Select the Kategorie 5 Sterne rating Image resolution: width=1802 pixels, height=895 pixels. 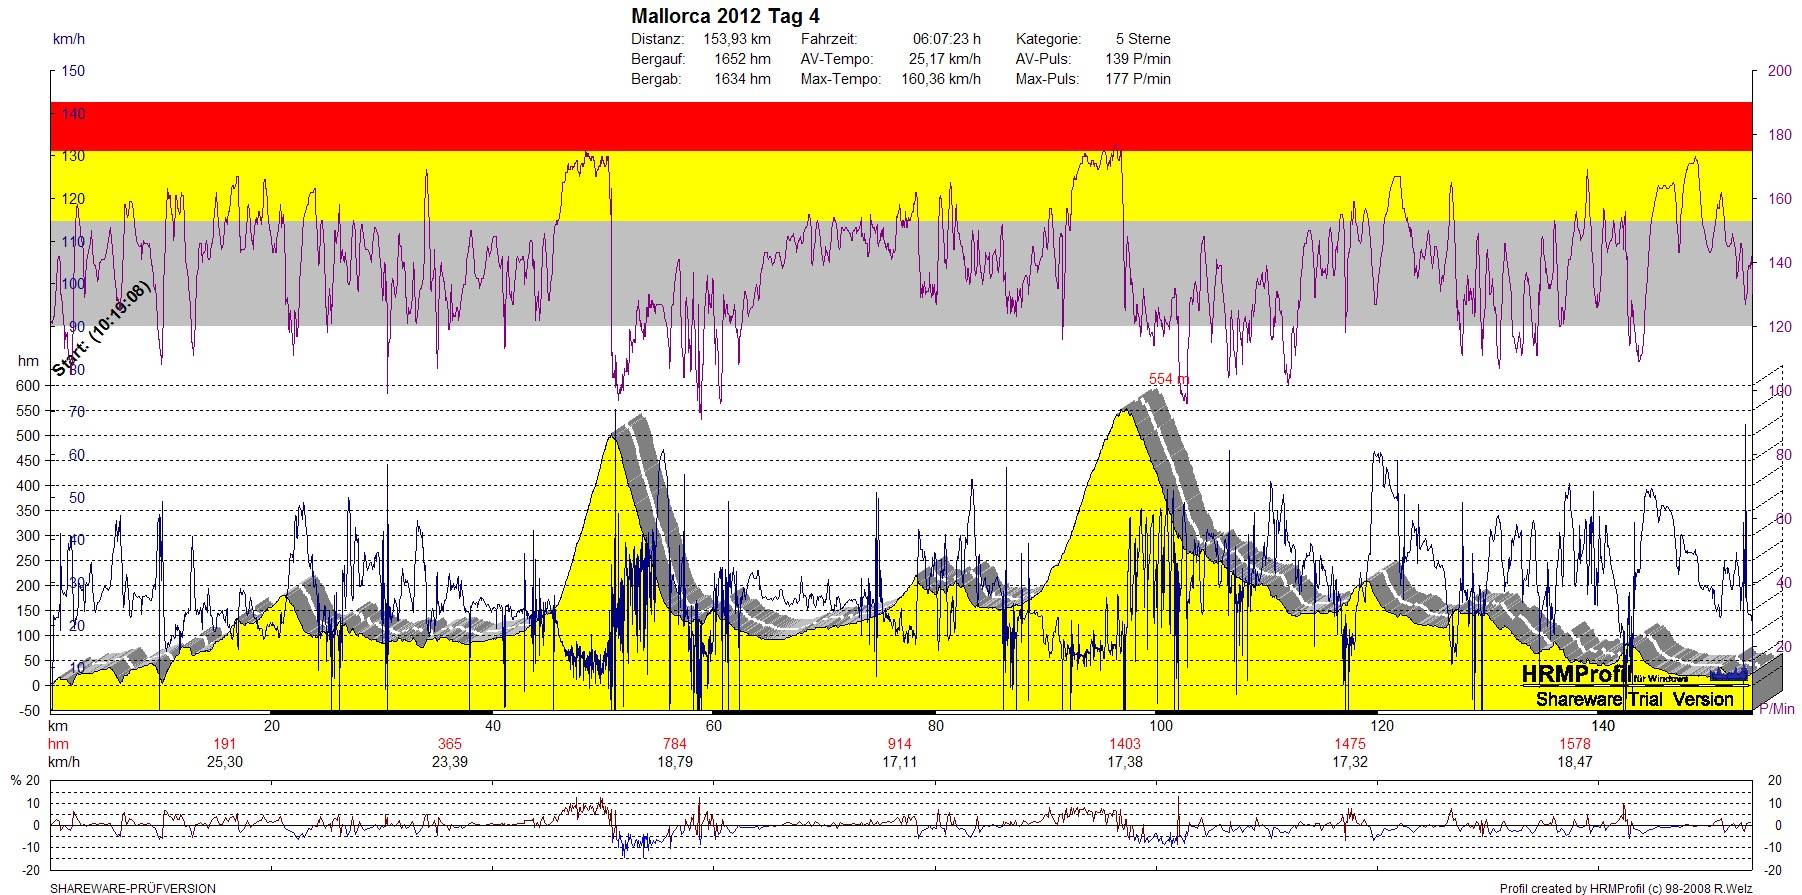[1143, 39]
